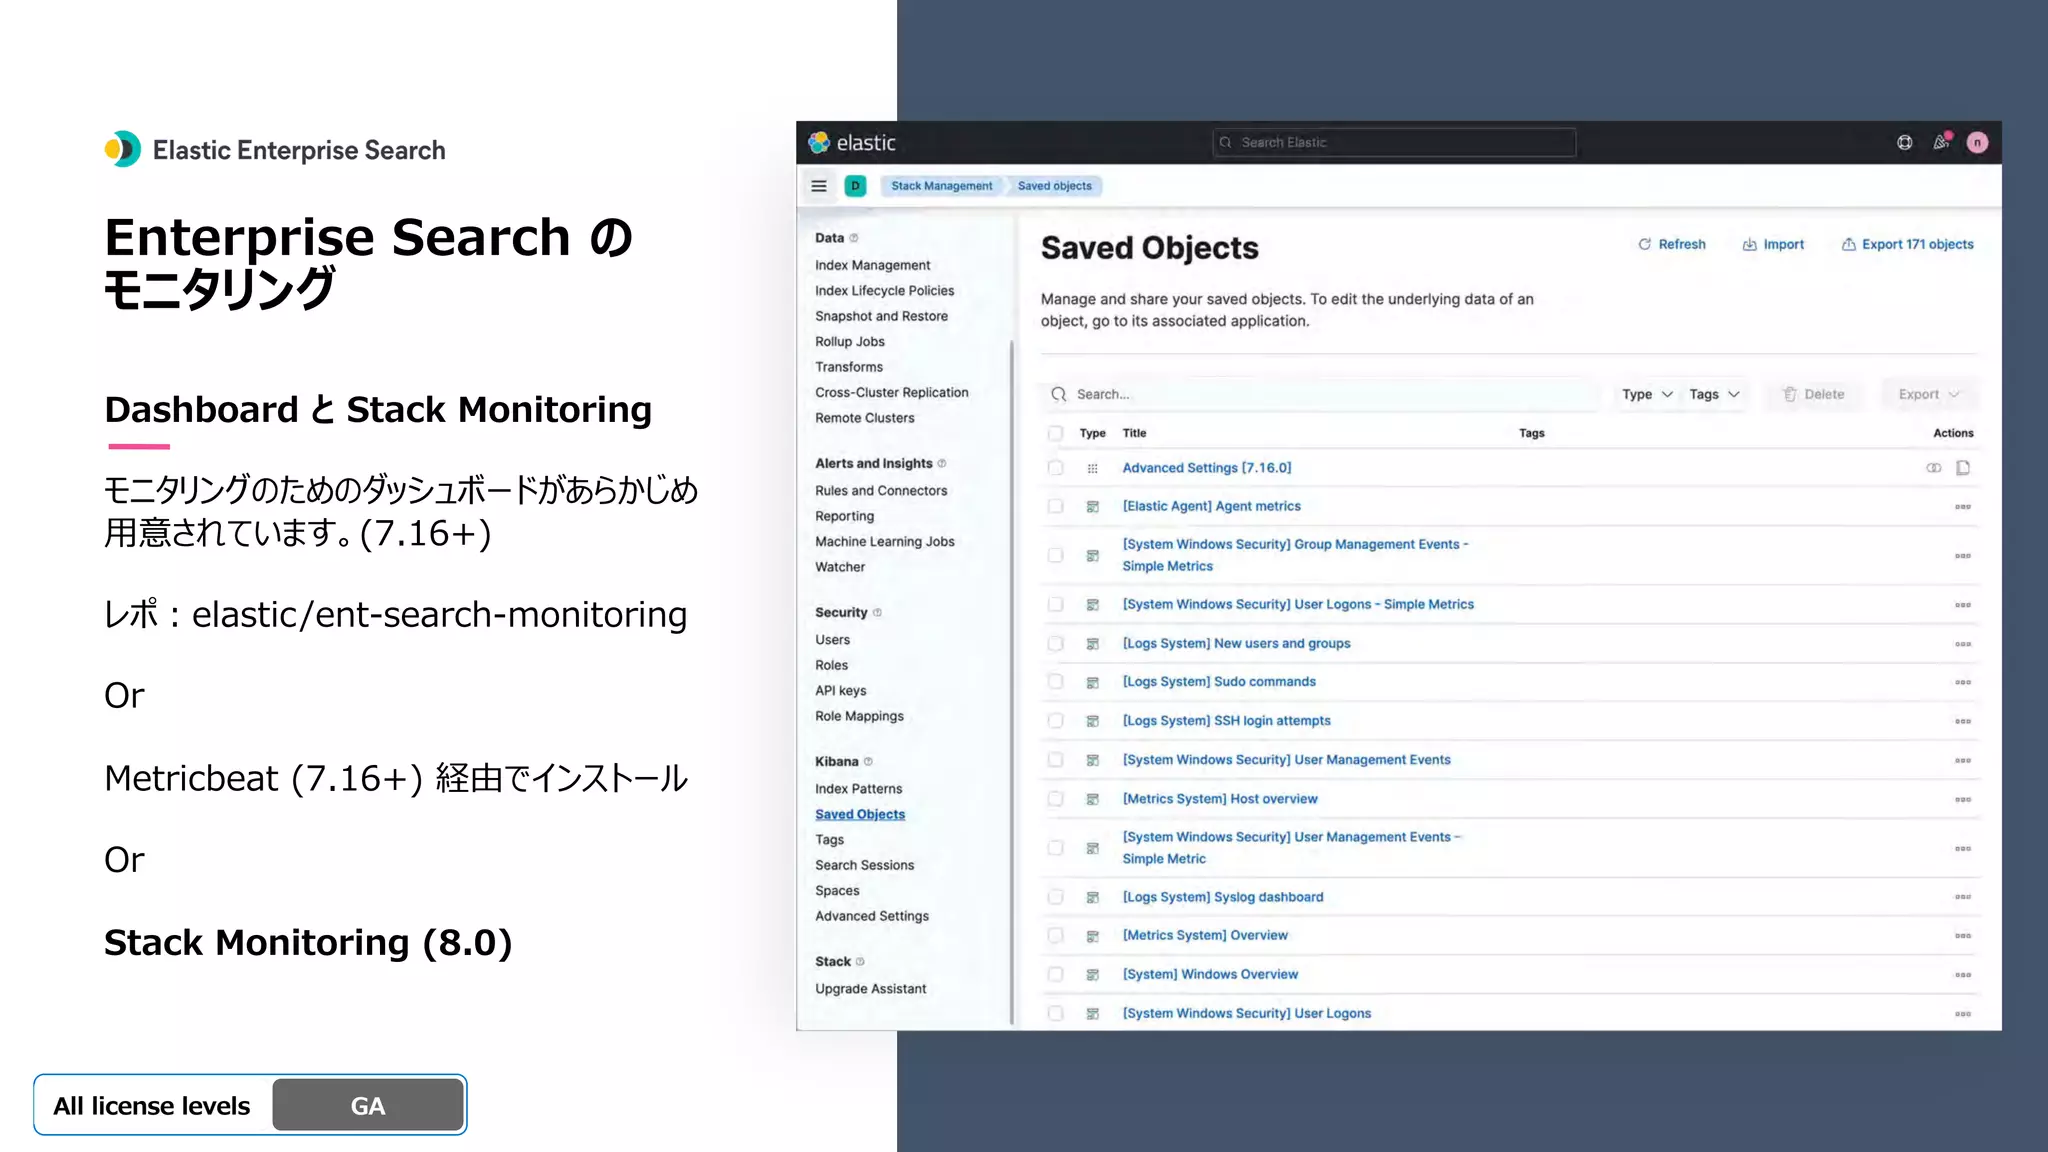Open actions menu for SSH login attempts
This screenshot has width=2048, height=1152.
pos(1963,721)
